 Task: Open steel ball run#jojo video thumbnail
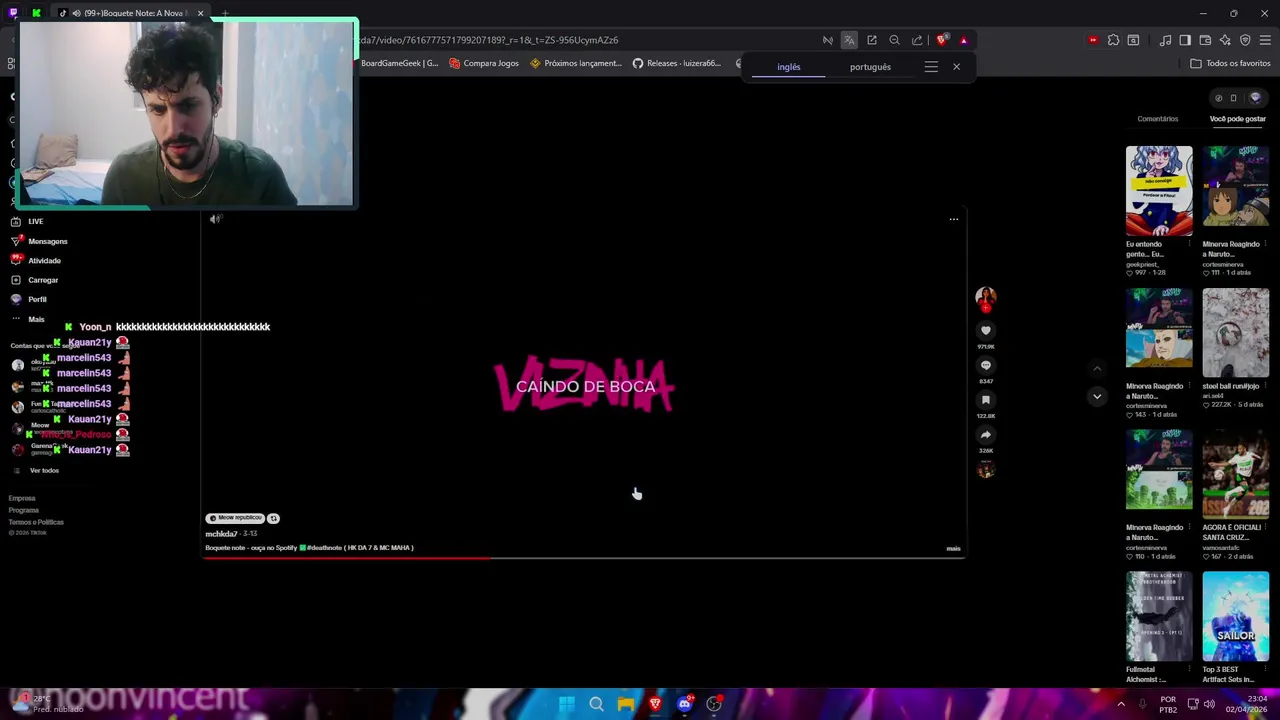coord(1236,333)
